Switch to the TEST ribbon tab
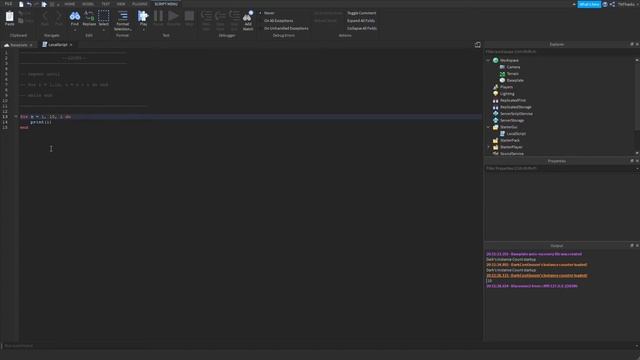Image resolution: width=640 pixels, height=360 pixels. pos(105,4)
